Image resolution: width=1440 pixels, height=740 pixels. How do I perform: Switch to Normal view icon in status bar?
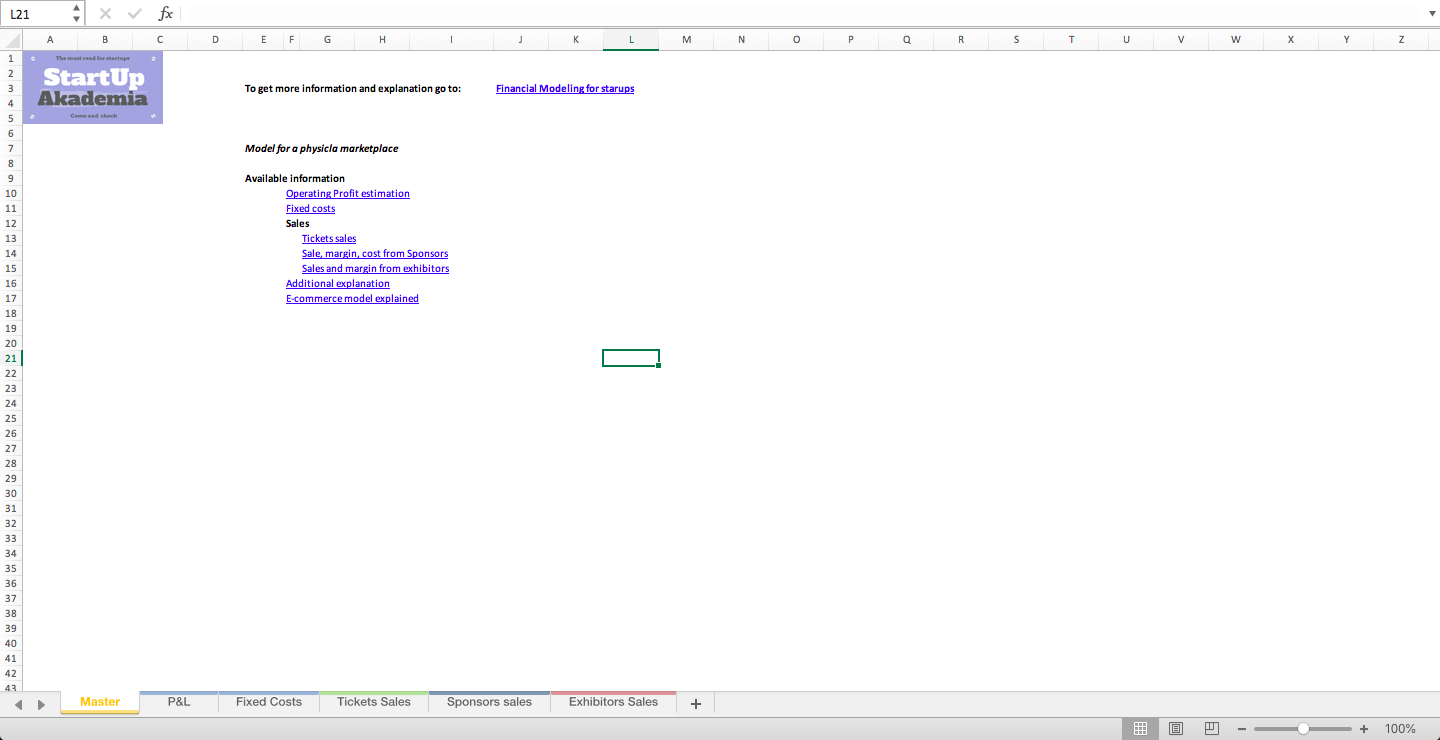tap(1140, 729)
